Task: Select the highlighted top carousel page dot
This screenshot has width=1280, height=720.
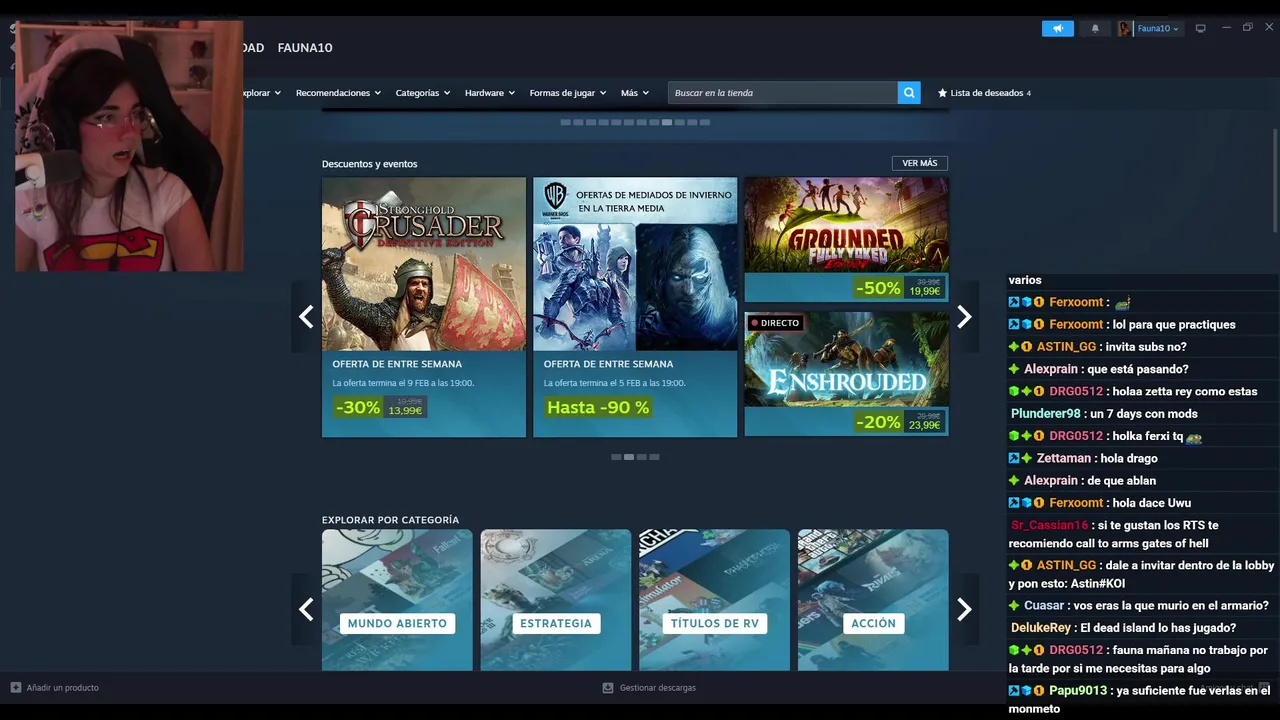Action: tap(667, 122)
